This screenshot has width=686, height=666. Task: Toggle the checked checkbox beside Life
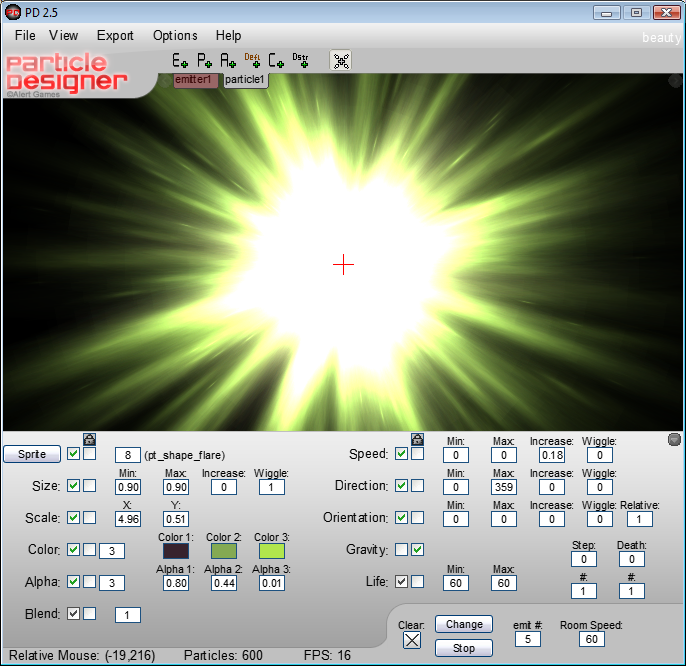(x=401, y=582)
